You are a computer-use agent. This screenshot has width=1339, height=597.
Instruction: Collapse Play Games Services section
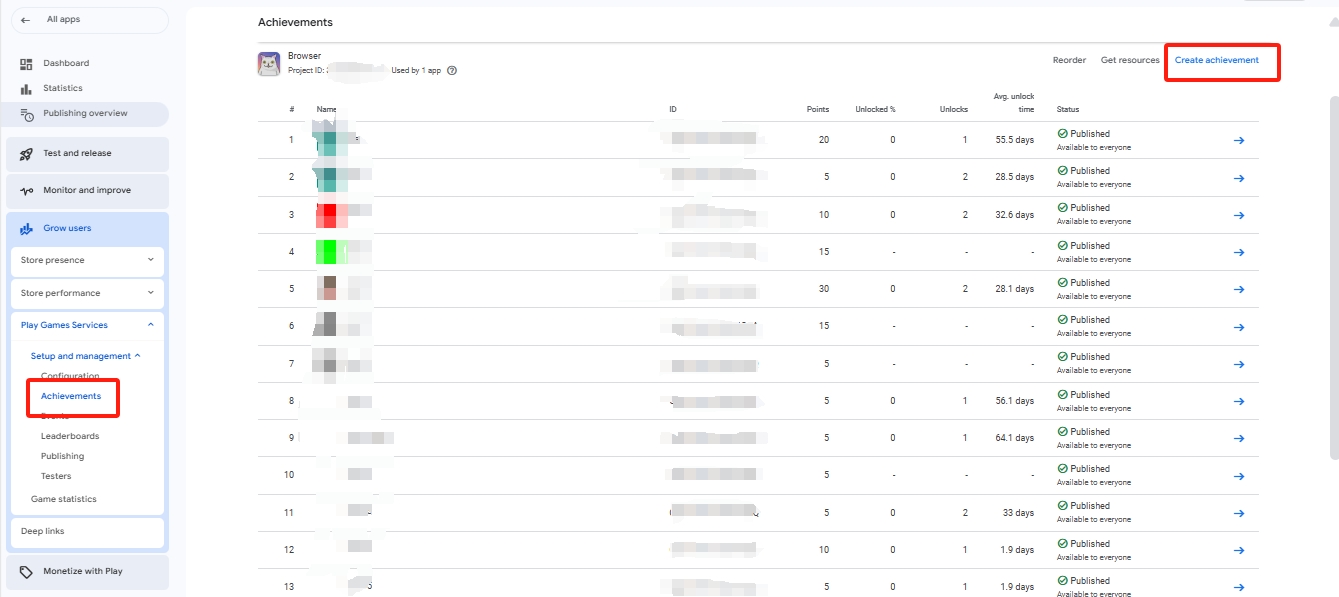(85, 325)
